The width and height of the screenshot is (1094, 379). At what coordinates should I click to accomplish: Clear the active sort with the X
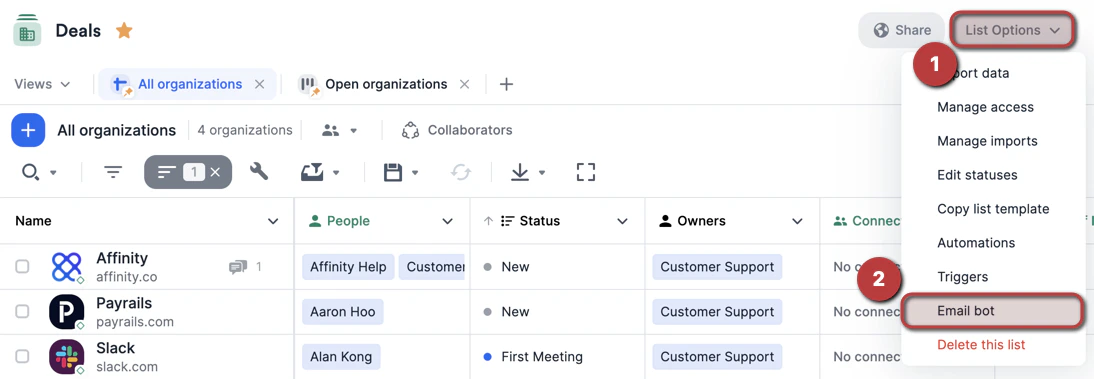(216, 172)
